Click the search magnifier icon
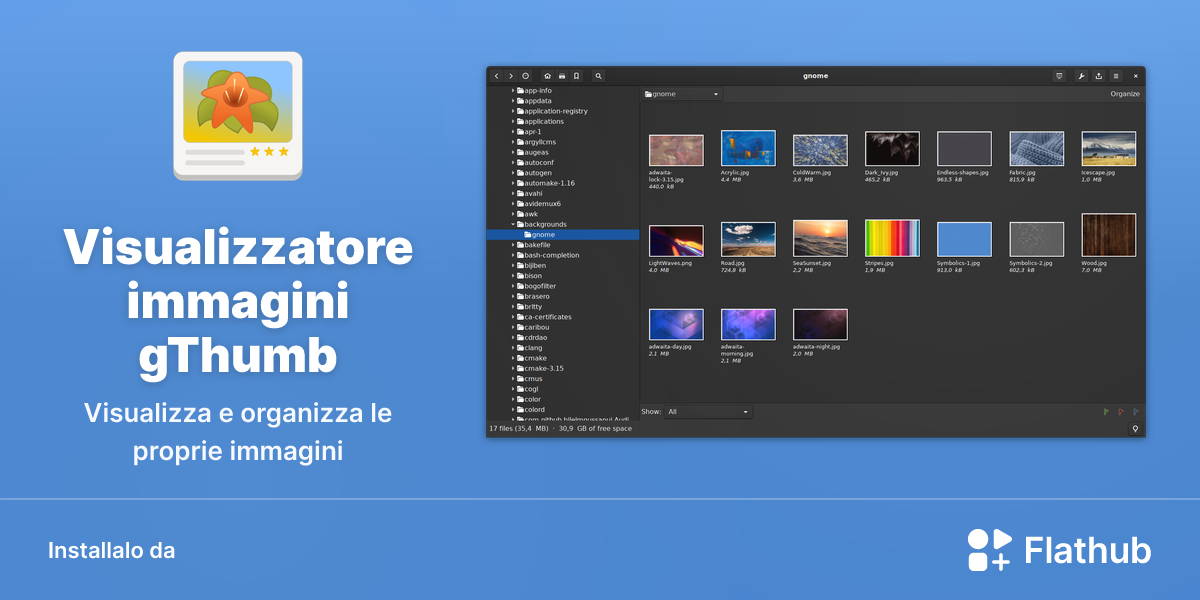Image resolution: width=1200 pixels, height=600 pixels. coord(598,76)
